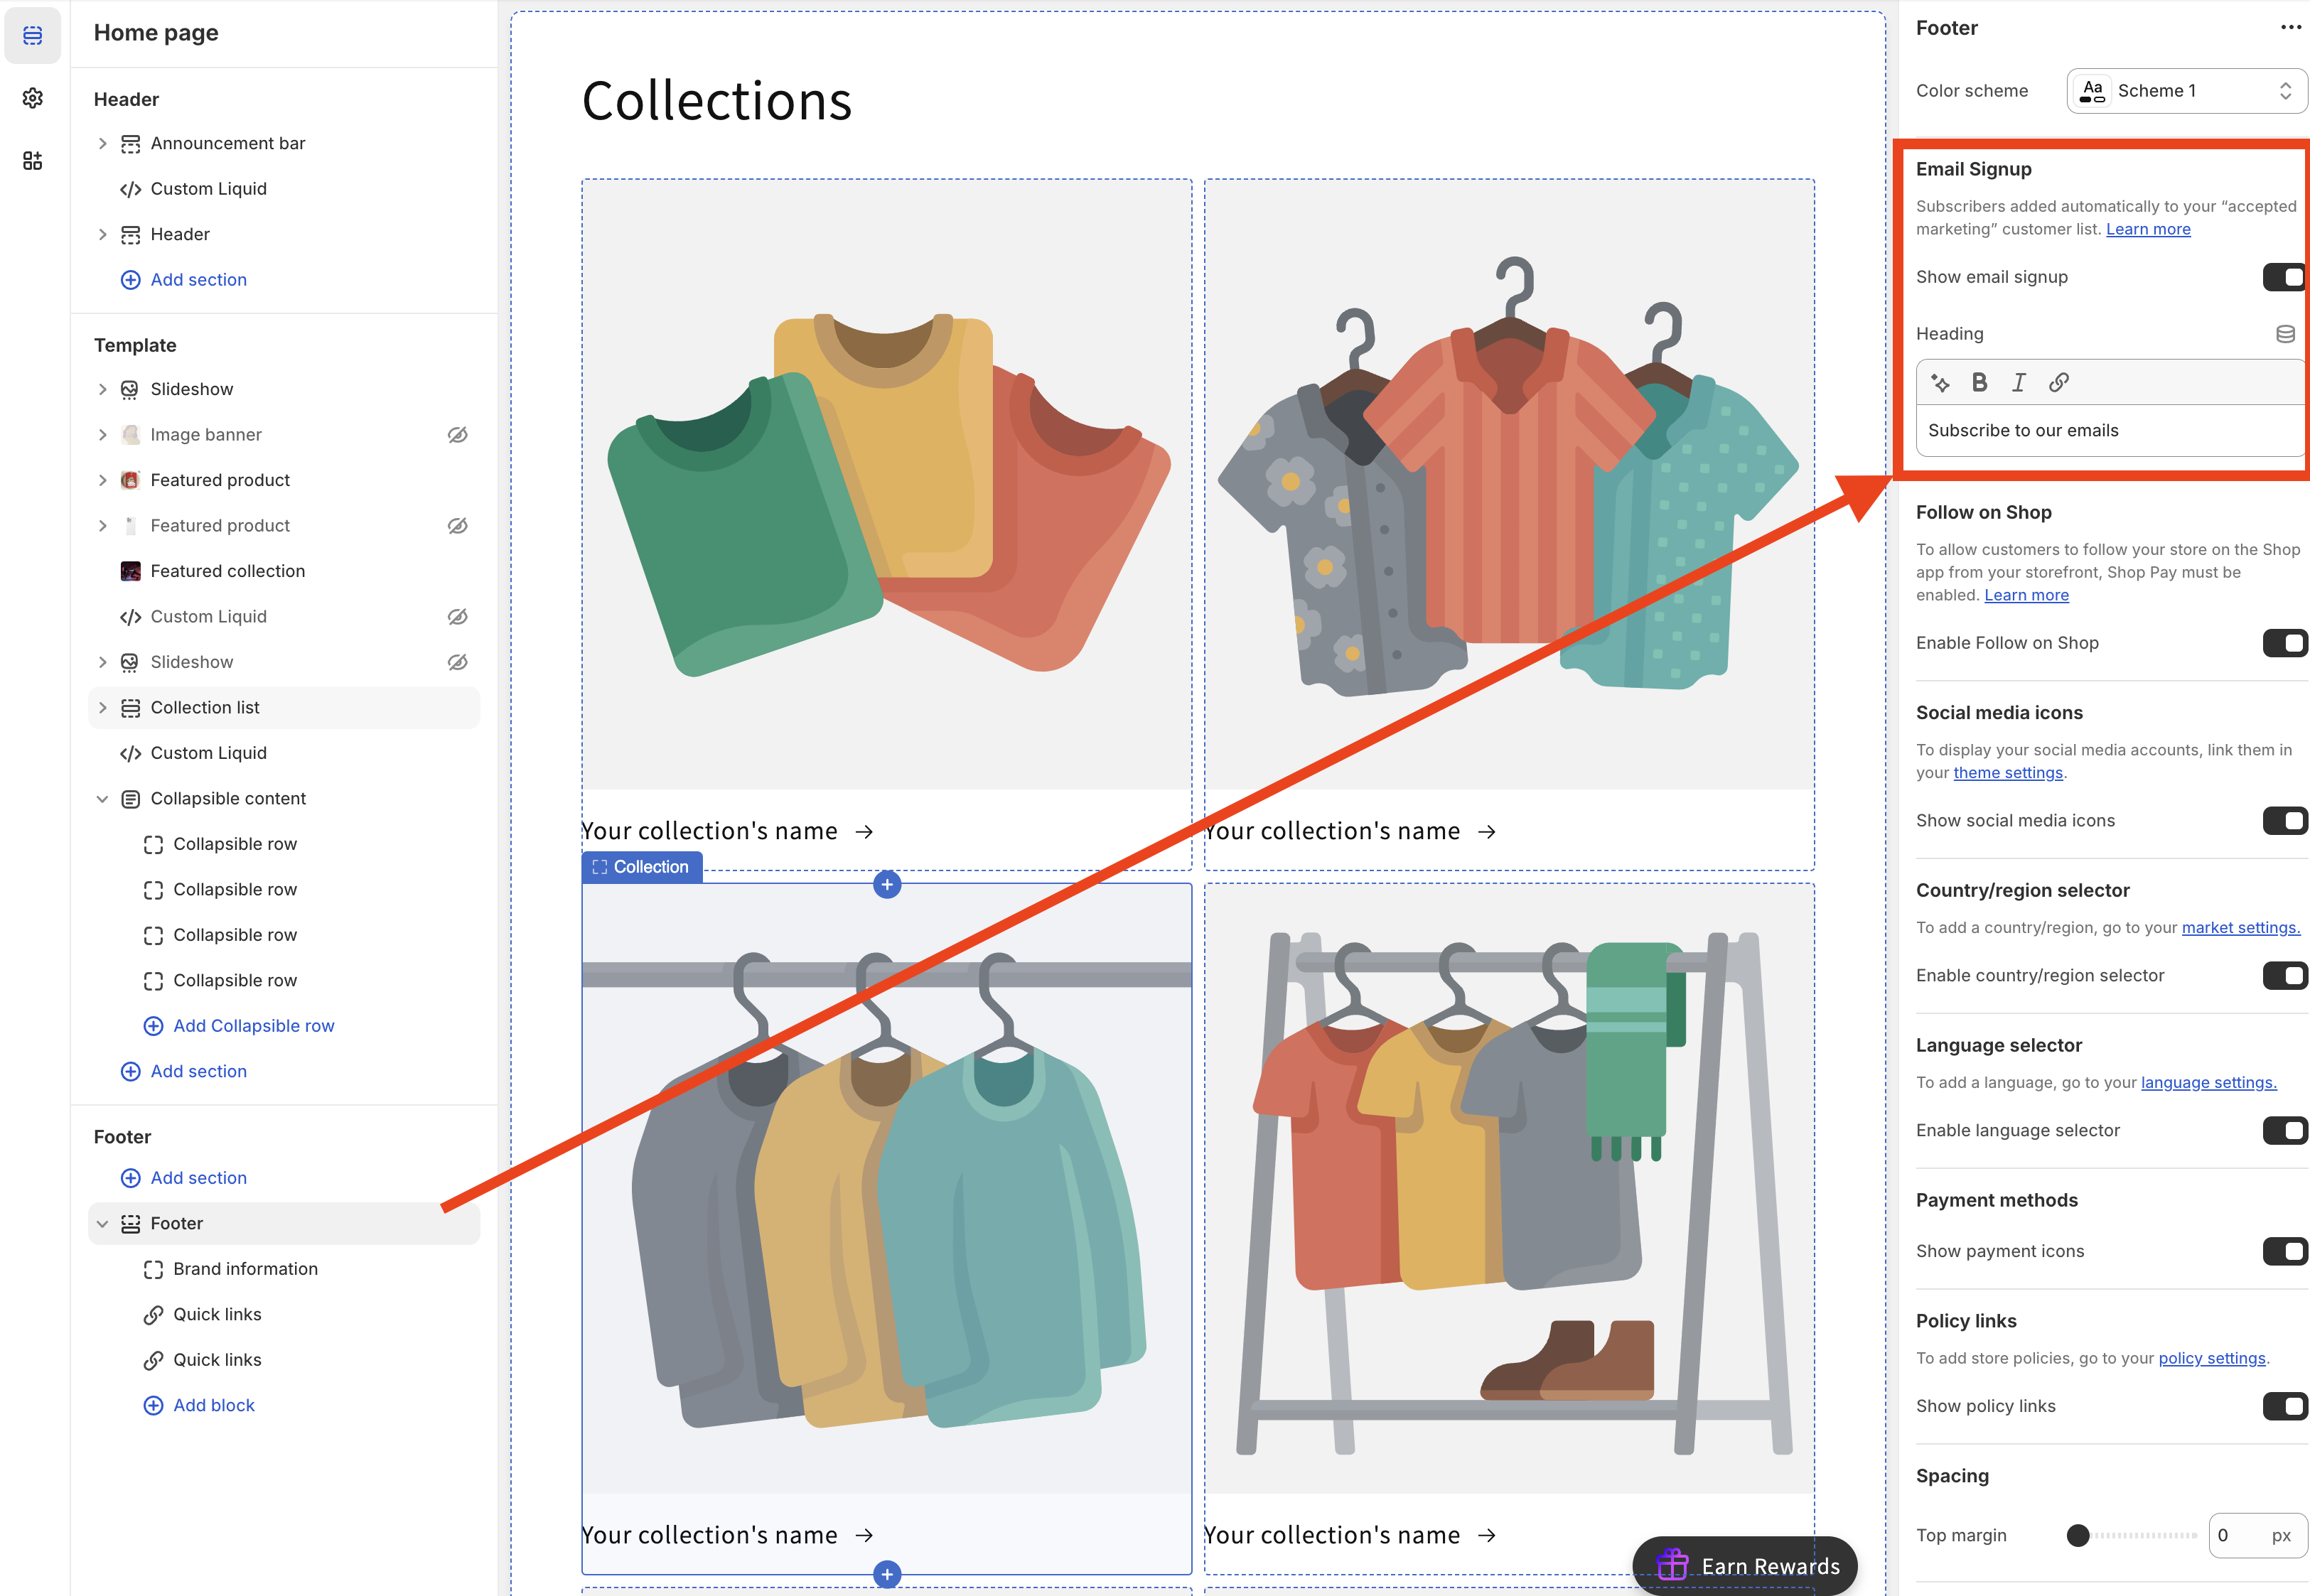Toggle Show email signup switch

(2284, 277)
